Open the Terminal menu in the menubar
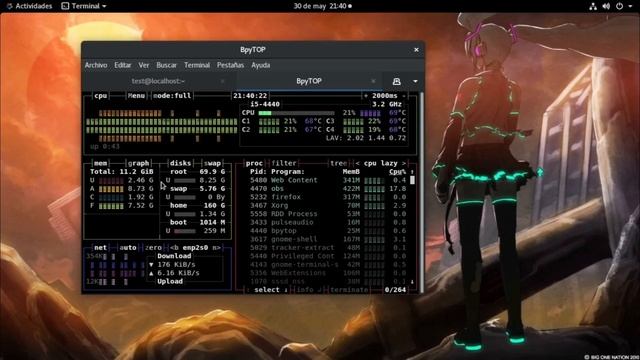 pos(197,65)
